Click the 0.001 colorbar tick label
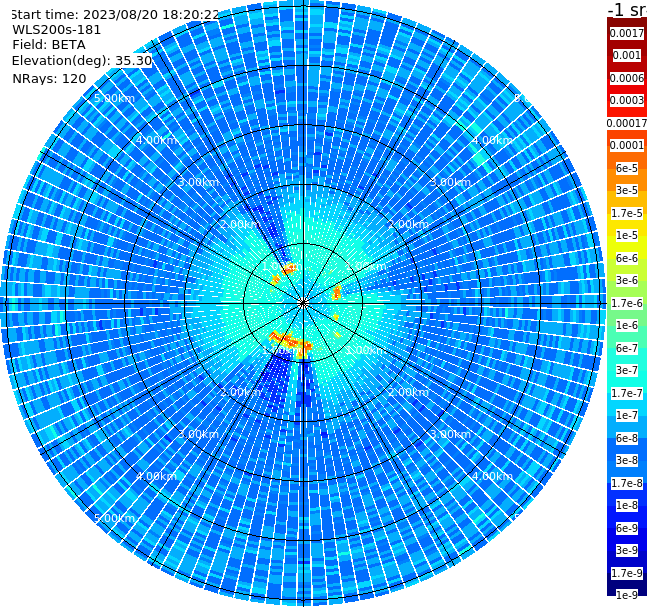Screen dimensions: 647x607 tap(627, 55)
